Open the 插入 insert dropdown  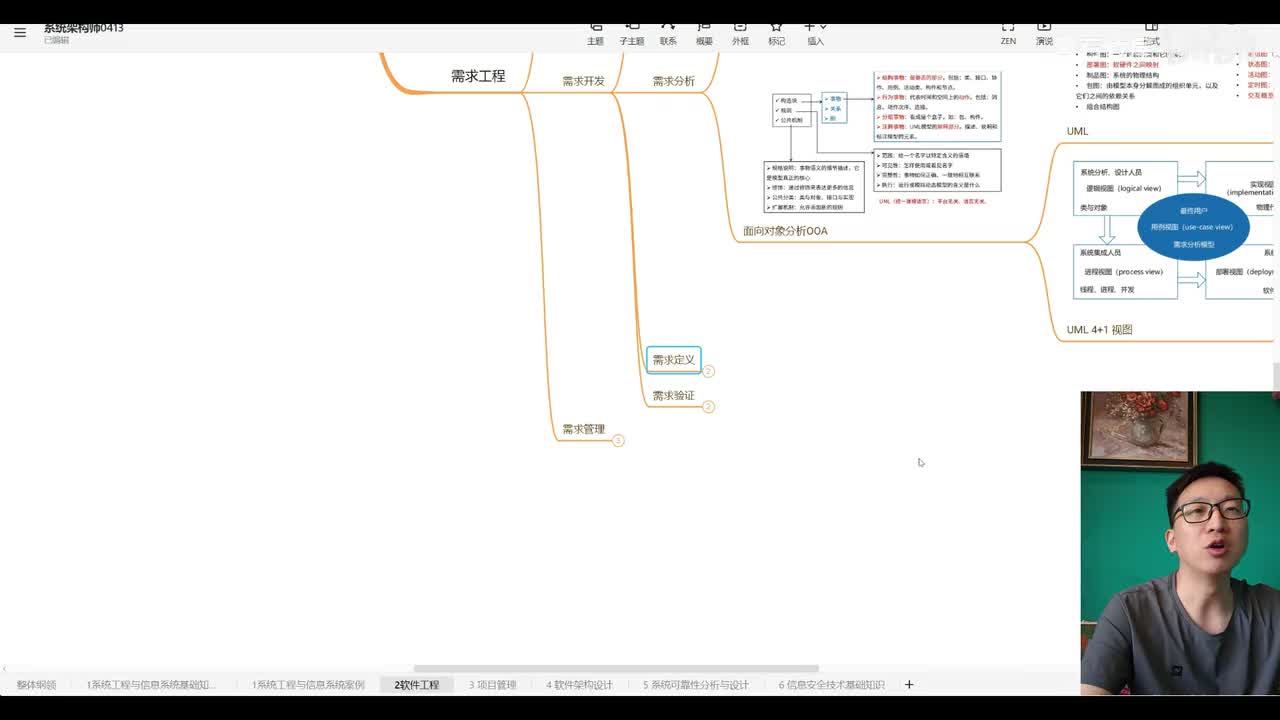816,33
